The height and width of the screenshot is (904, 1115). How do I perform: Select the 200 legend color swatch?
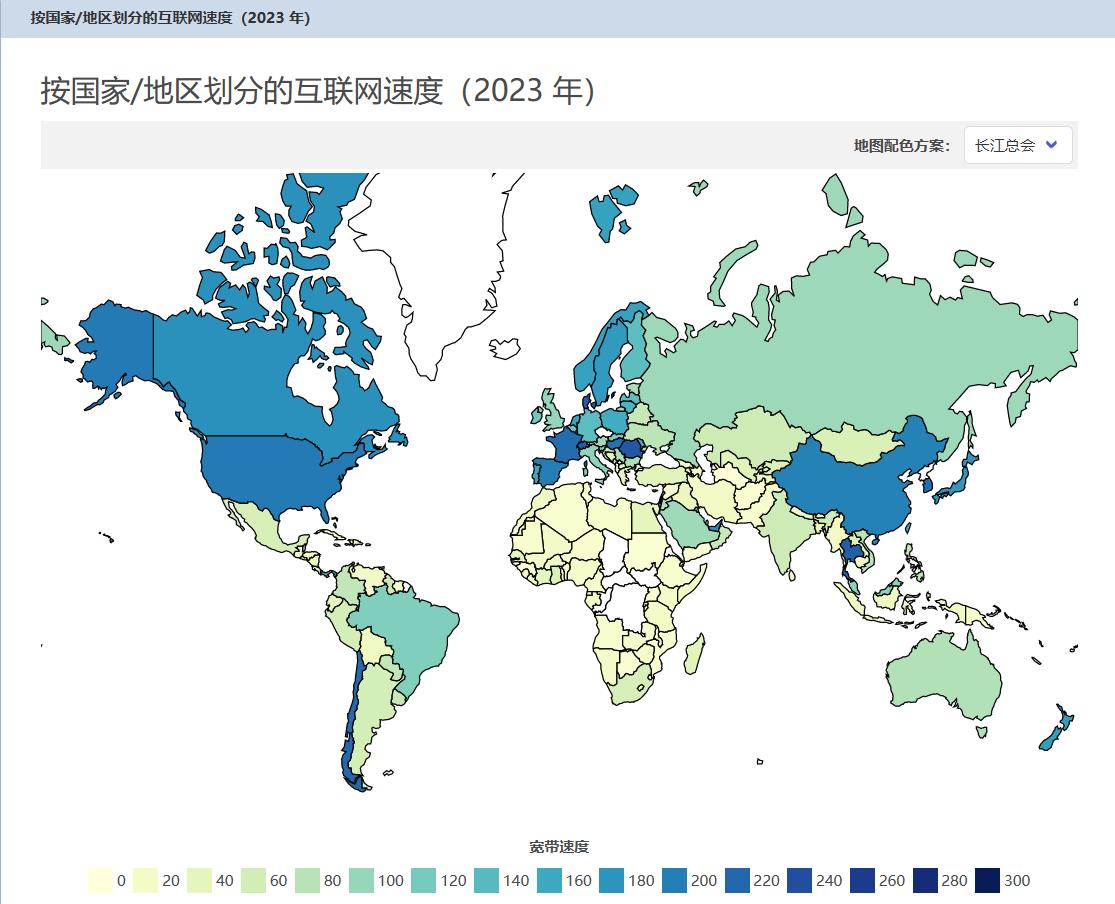[x=676, y=881]
